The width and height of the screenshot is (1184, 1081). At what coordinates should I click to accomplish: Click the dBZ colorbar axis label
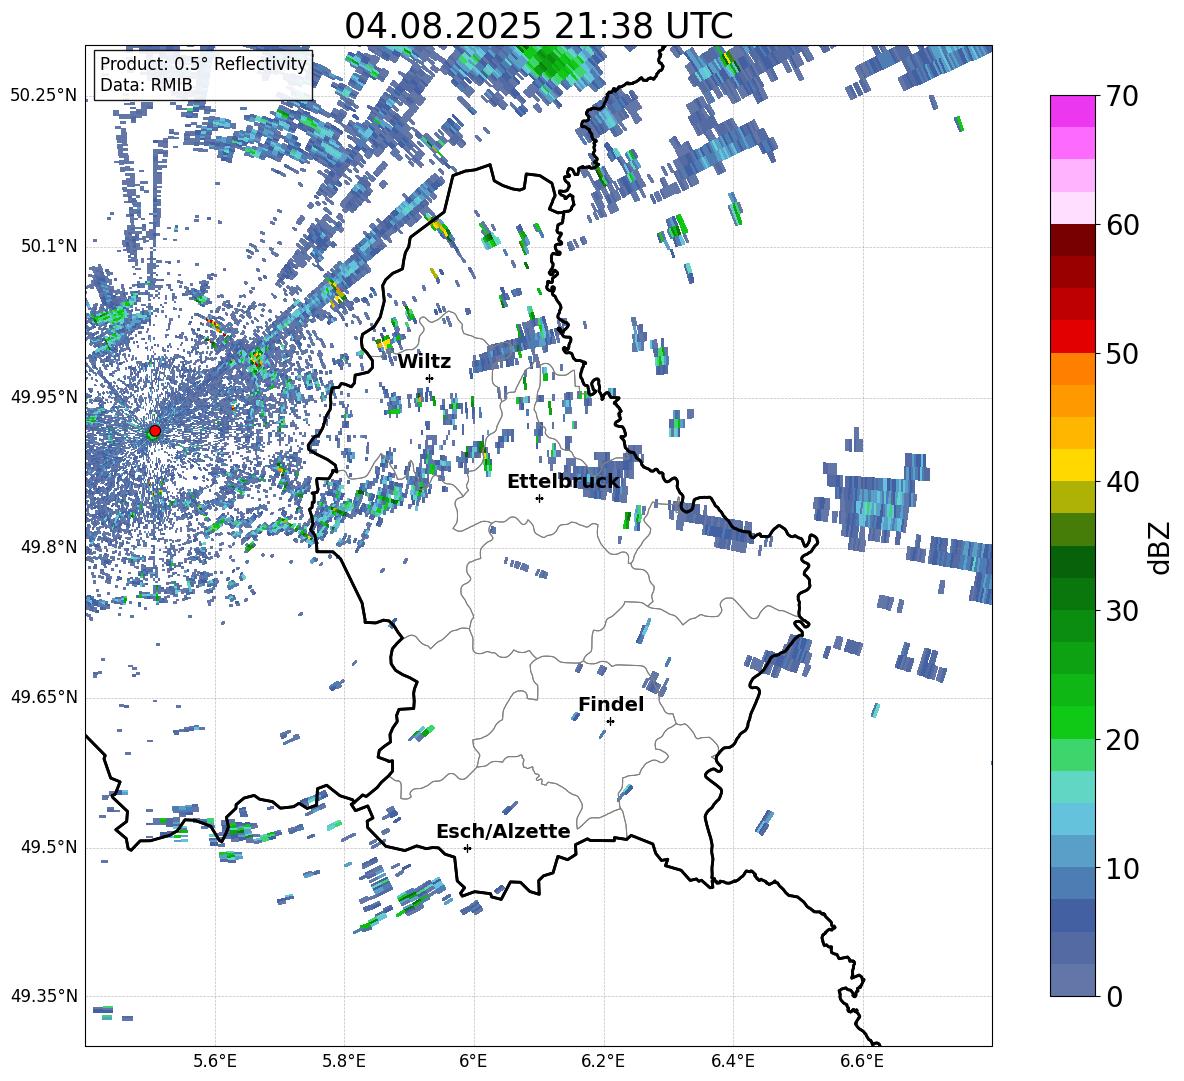(x=1160, y=547)
